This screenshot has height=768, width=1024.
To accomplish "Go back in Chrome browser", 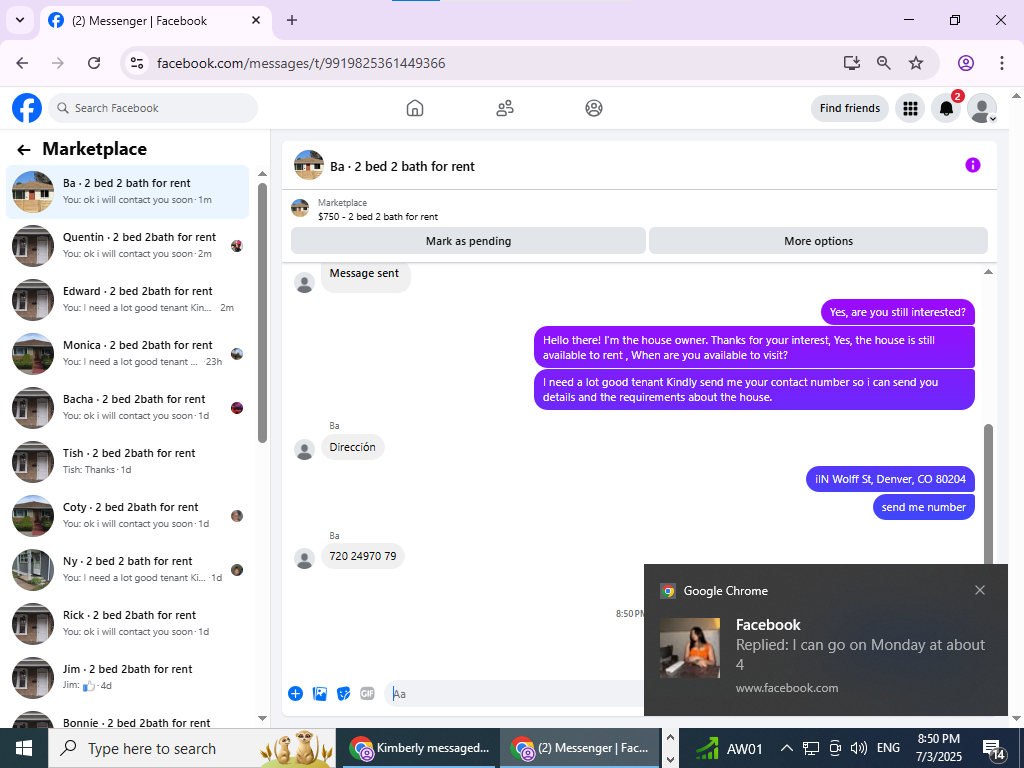I will pyautogui.click(x=22, y=63).
